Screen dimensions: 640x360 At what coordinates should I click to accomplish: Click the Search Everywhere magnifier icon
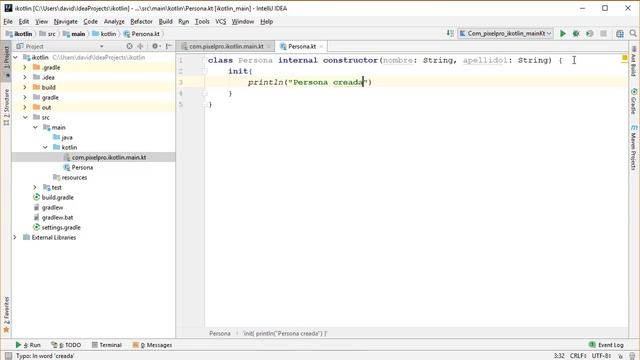(633, 33)
